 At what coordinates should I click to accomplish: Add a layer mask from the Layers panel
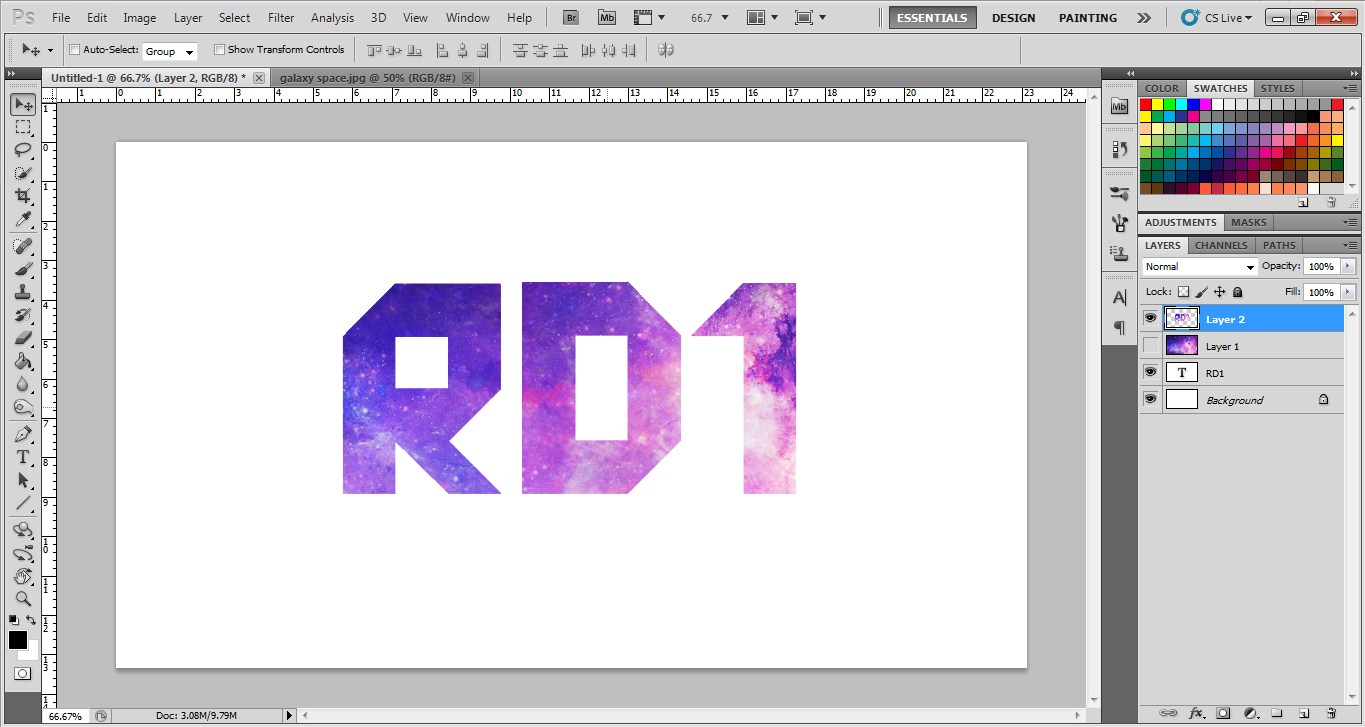pyautogui.click(x=1222, y=713)
